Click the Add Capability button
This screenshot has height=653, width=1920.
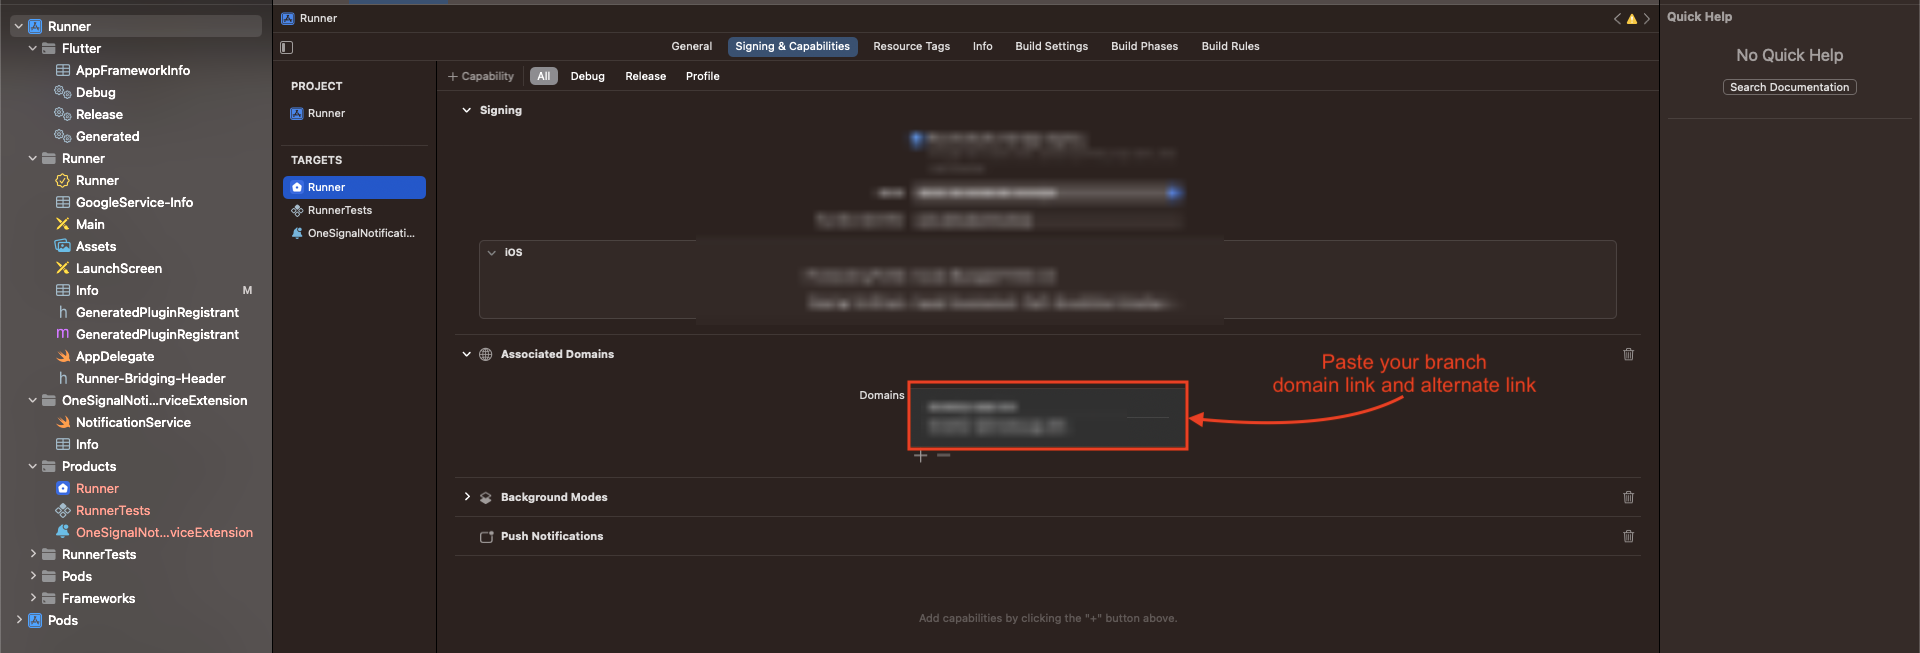[481, 76]
